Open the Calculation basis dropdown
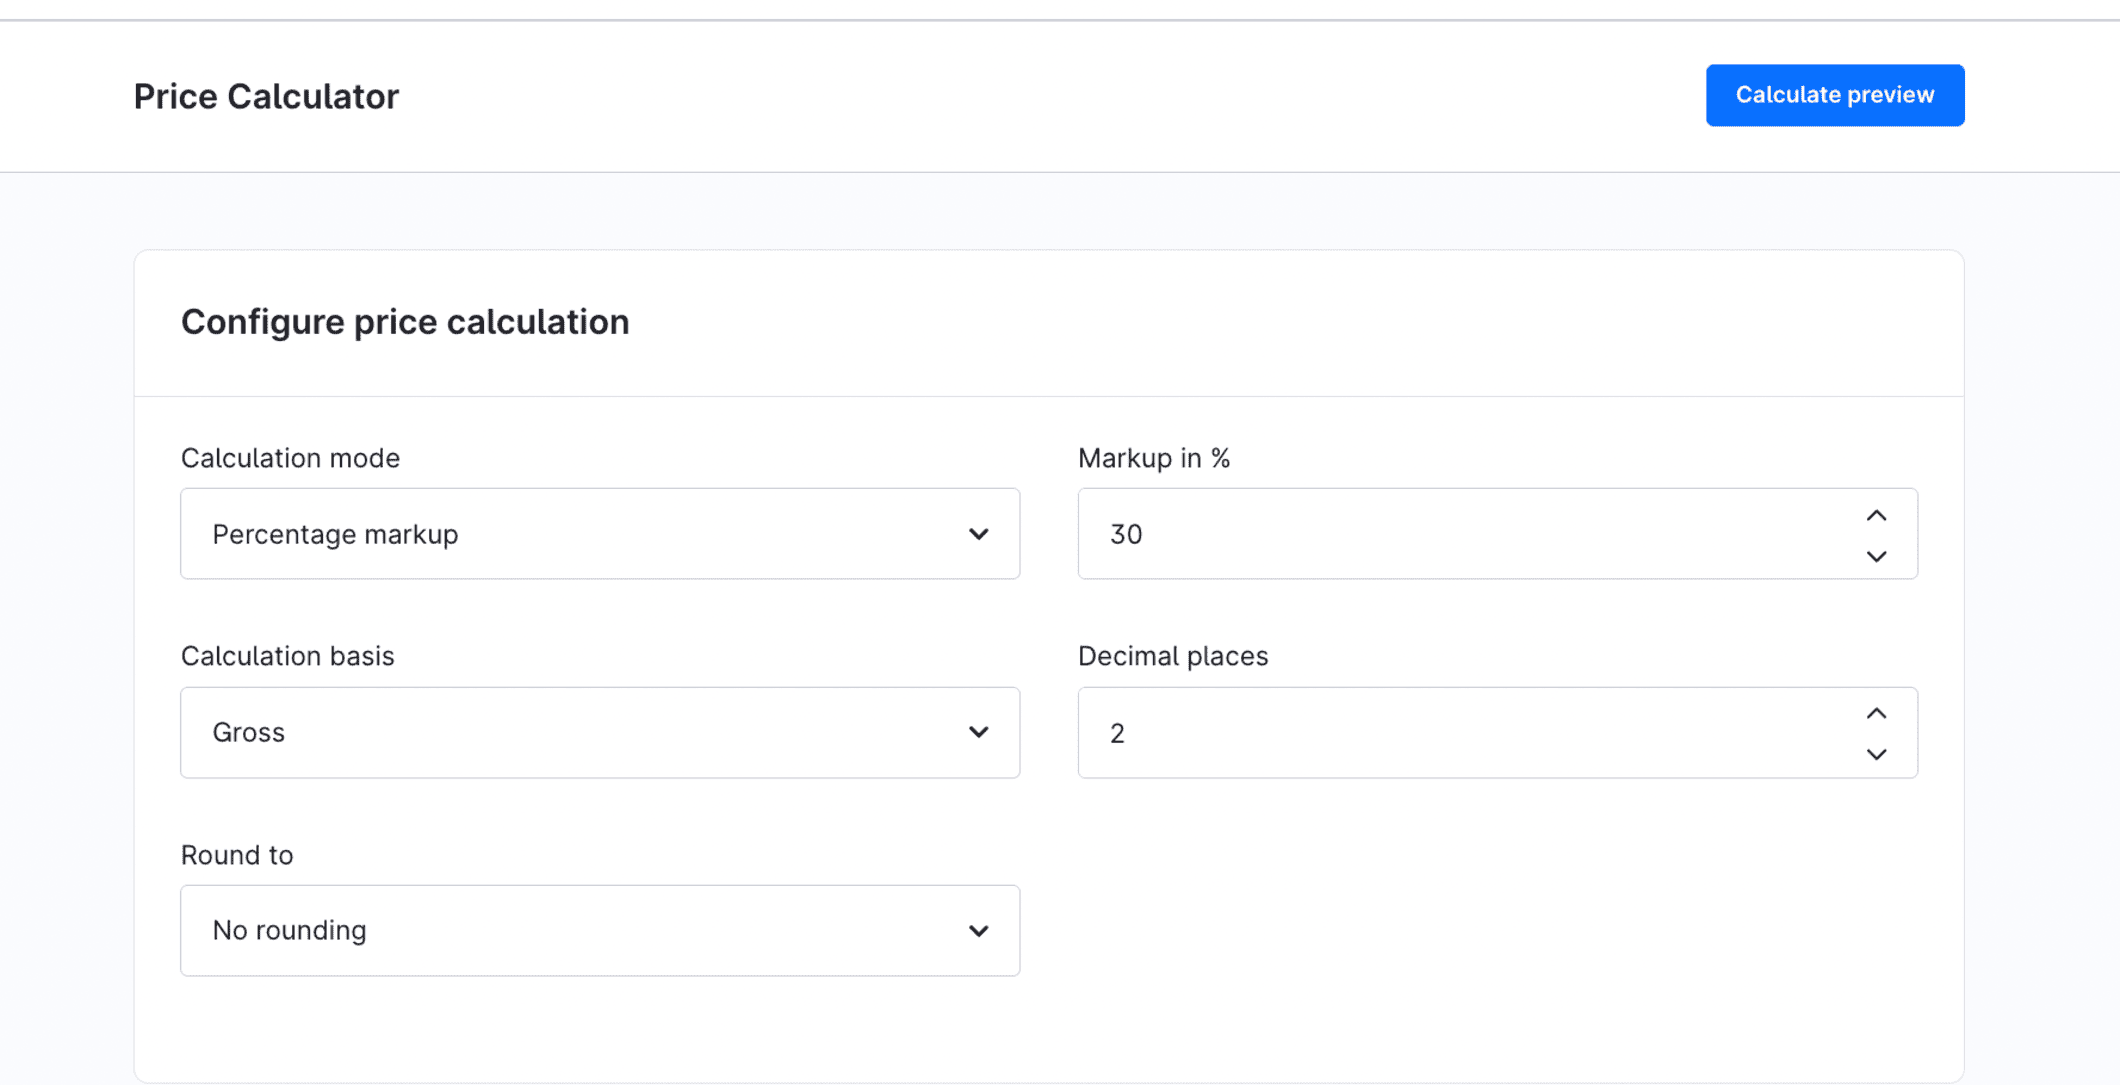 (x=600, y=732)
